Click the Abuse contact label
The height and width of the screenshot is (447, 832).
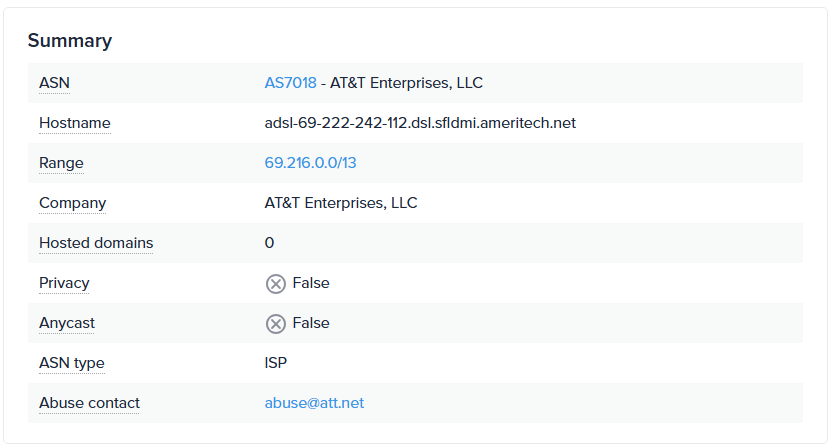(x=89, y=403)
